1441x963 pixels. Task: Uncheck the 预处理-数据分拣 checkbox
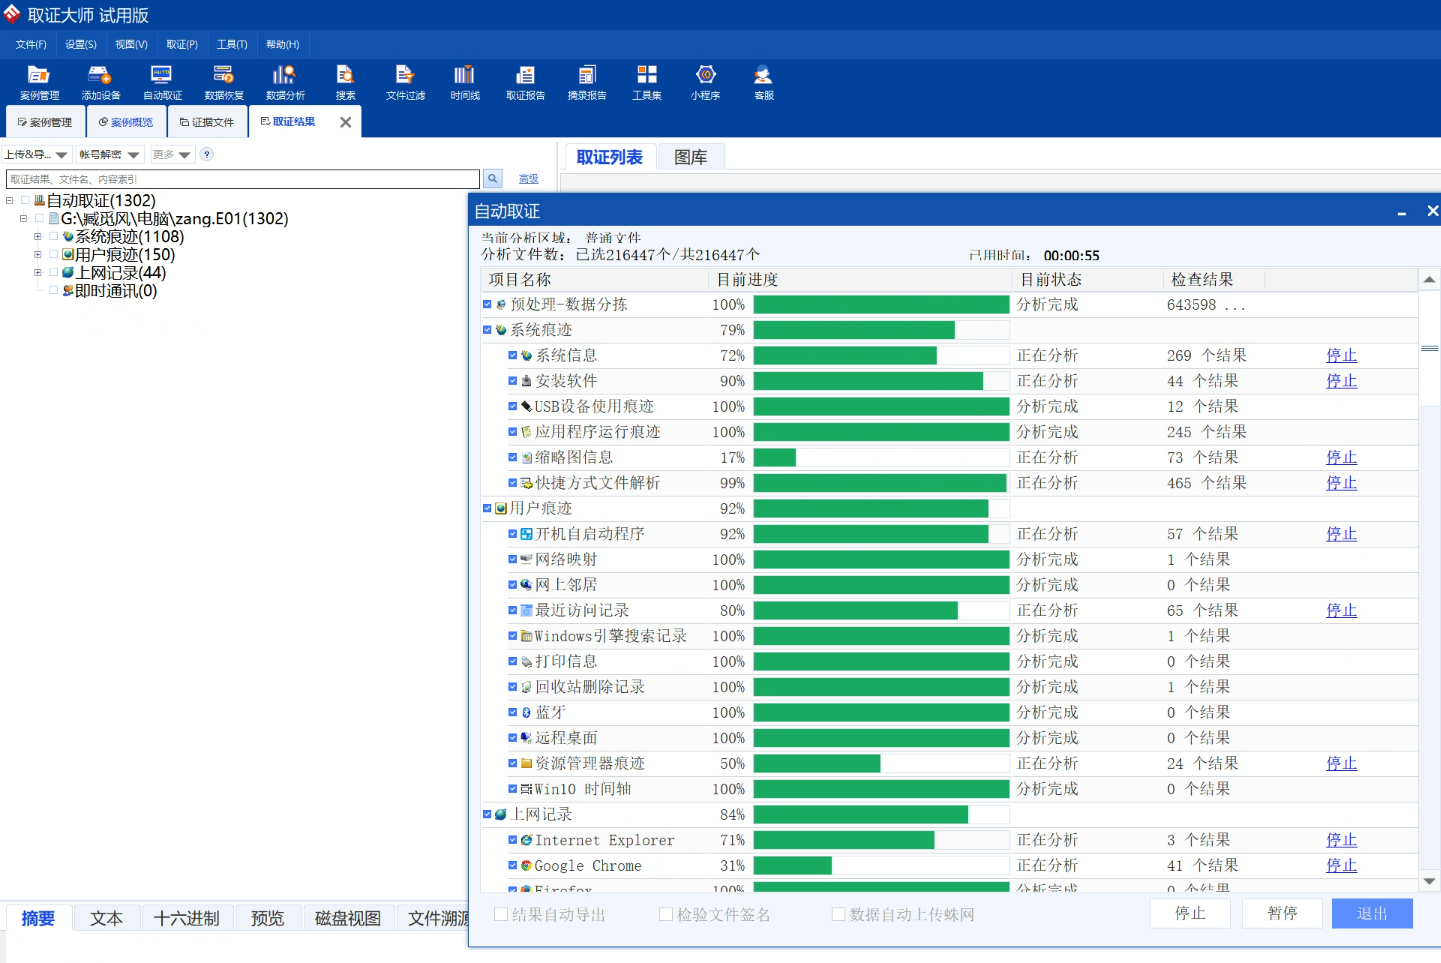487,305
